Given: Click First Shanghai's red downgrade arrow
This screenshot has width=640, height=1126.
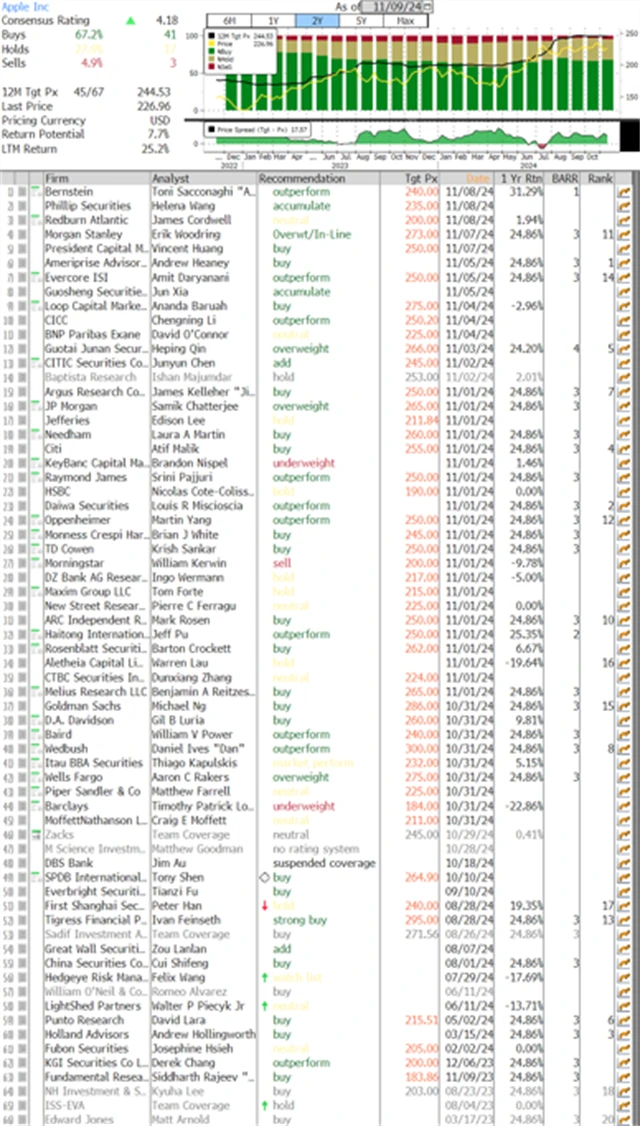Looking at the screenshot, I should pyautogui.click(x=265, y=906).
